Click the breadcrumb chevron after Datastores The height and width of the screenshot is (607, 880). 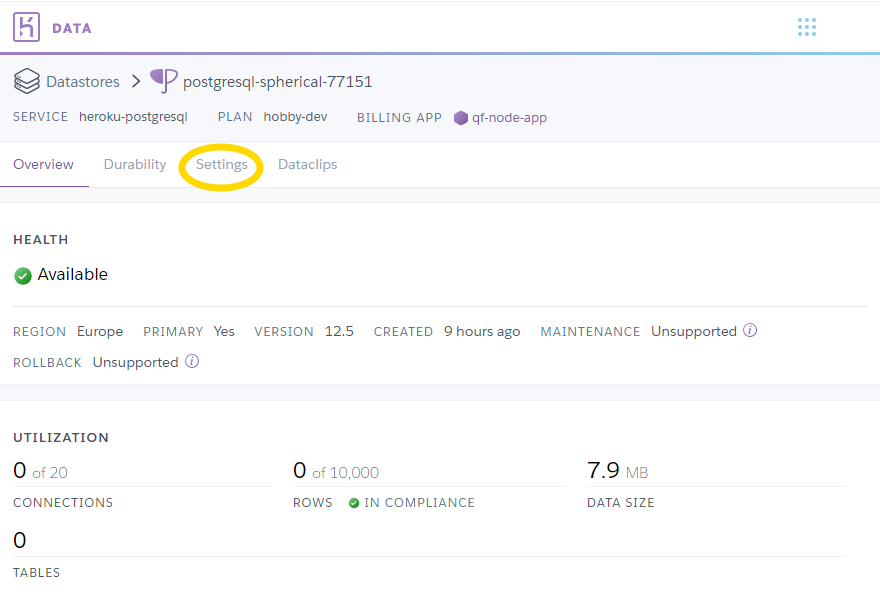tap(135, 81)
